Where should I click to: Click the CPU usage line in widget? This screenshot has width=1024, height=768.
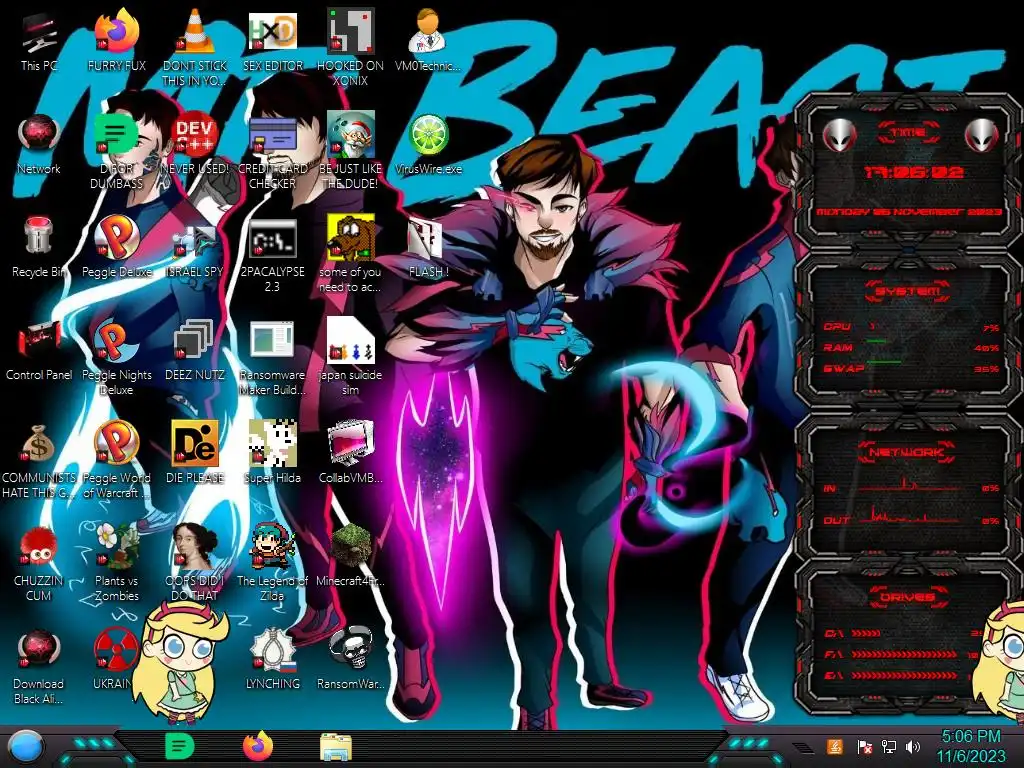pos(911,327)
